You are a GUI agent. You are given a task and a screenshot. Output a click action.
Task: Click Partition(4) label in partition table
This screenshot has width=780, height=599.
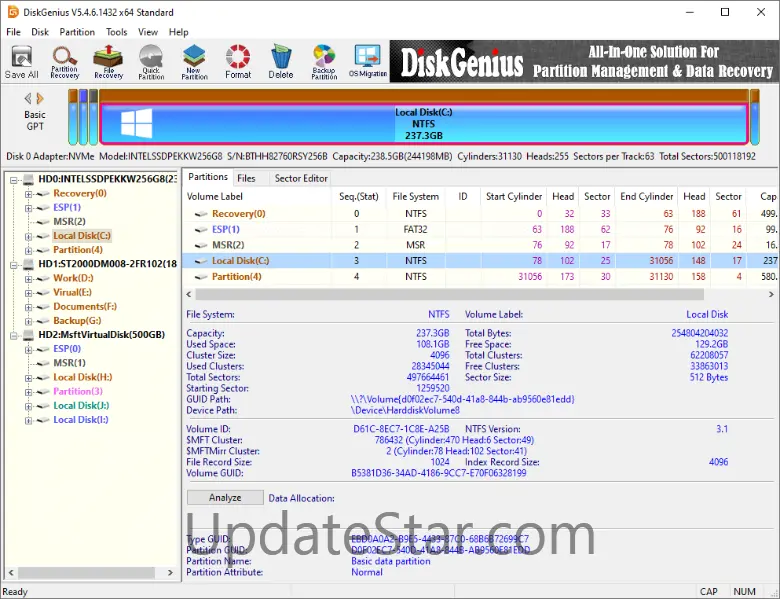tap(237, 277)
